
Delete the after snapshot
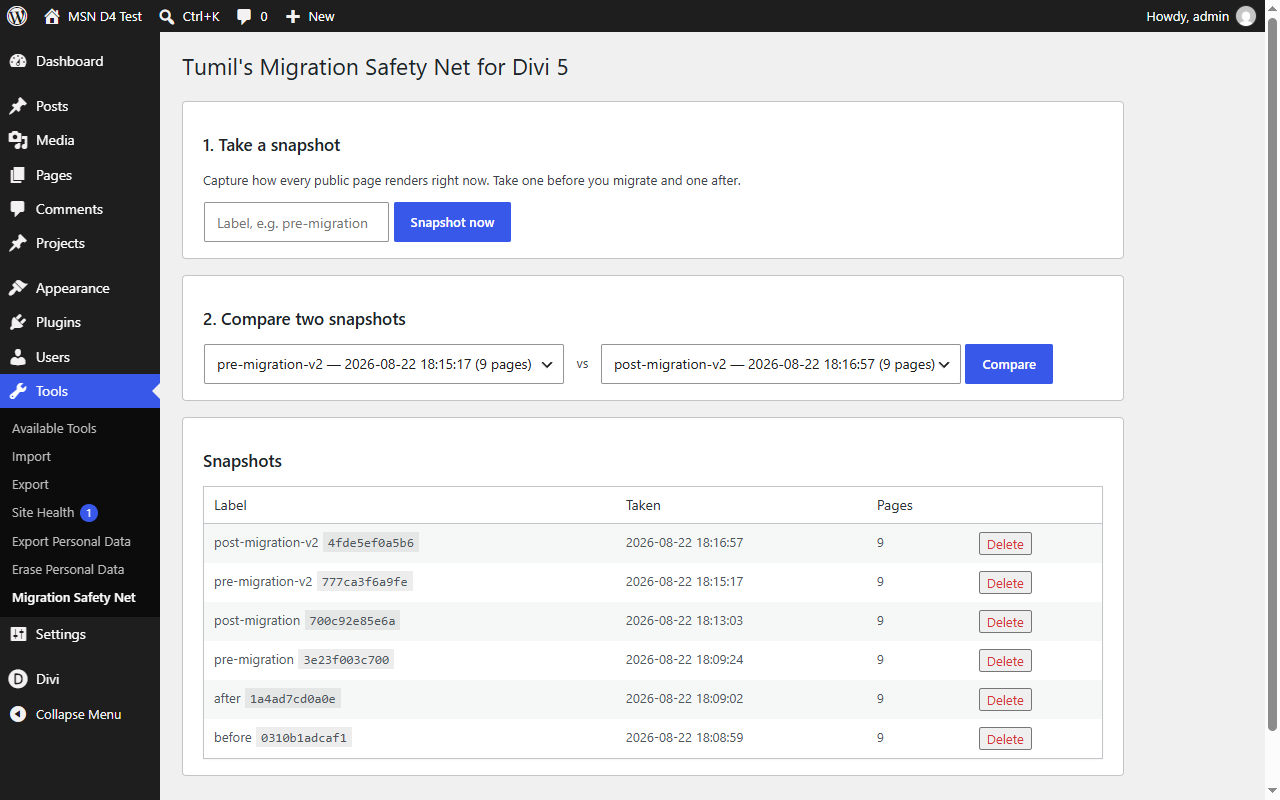click(x=1005, y=700)
